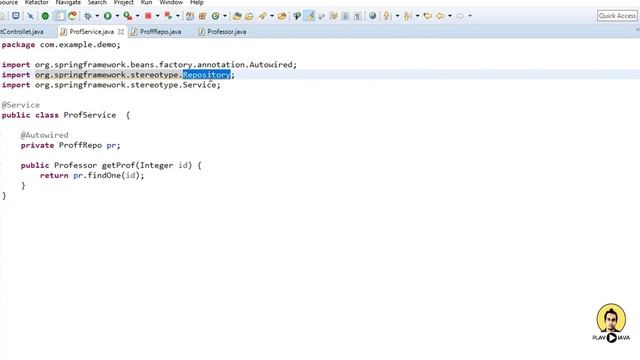Click the globe web browser icon

373,16
